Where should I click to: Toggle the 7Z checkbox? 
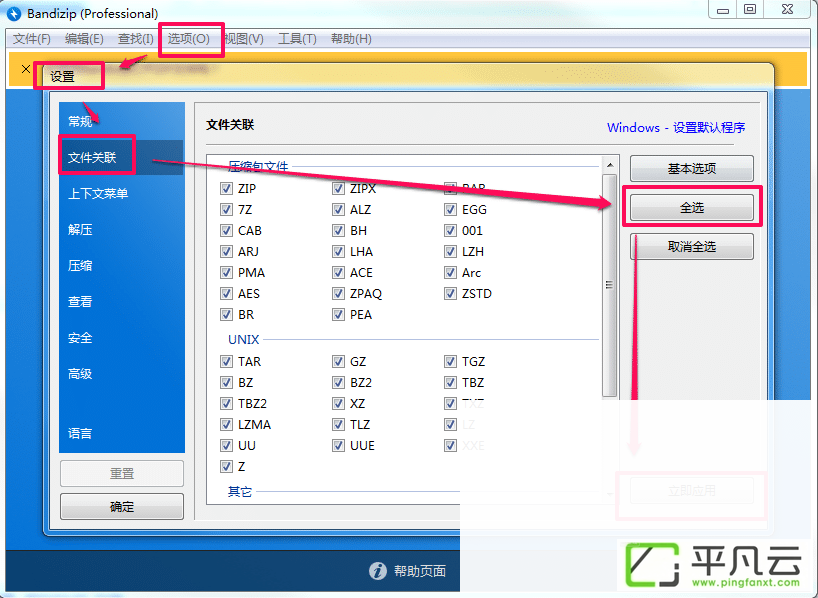pos(226,209)
